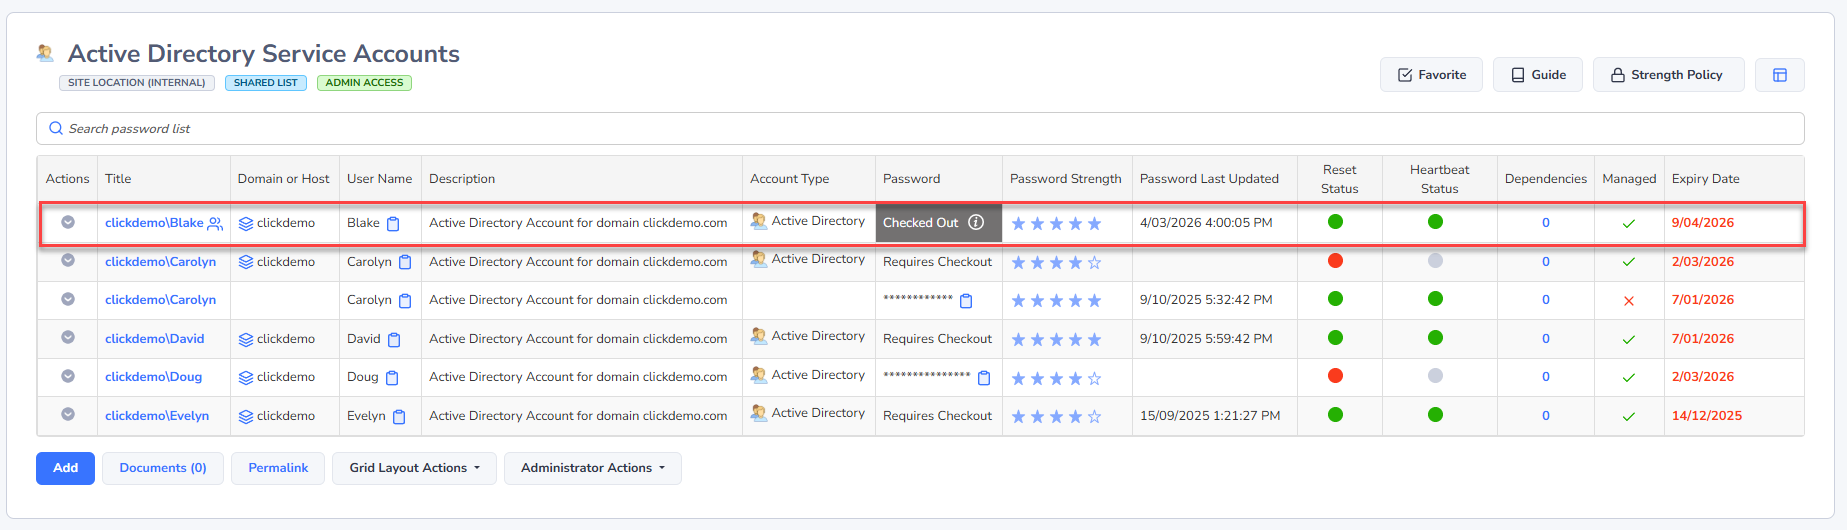Click the Strength Policy button
This screenshot has width=1847, height=530.
point(1667,75)
